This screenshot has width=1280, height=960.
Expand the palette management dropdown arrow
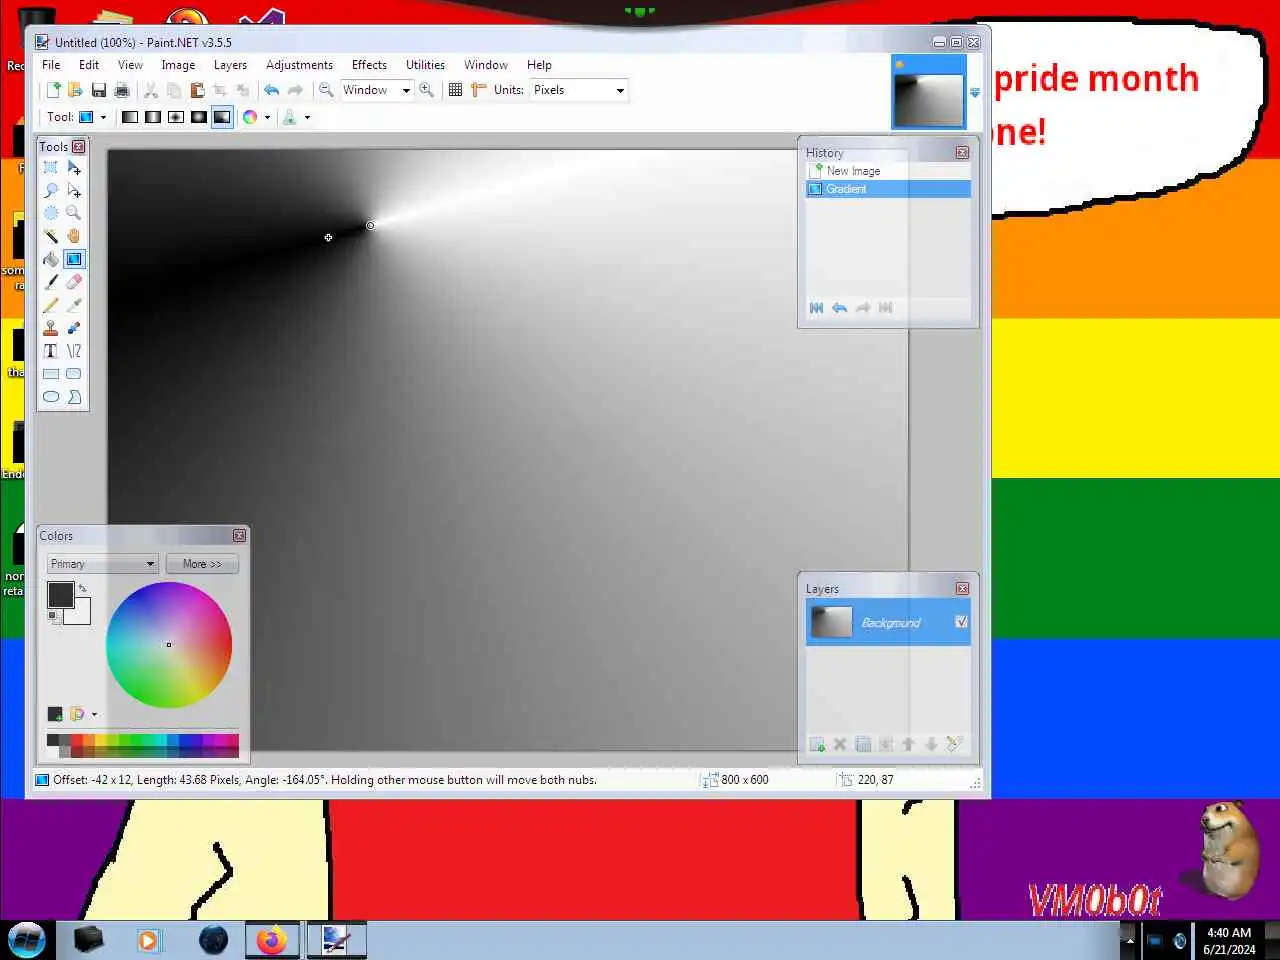[95, 714]
